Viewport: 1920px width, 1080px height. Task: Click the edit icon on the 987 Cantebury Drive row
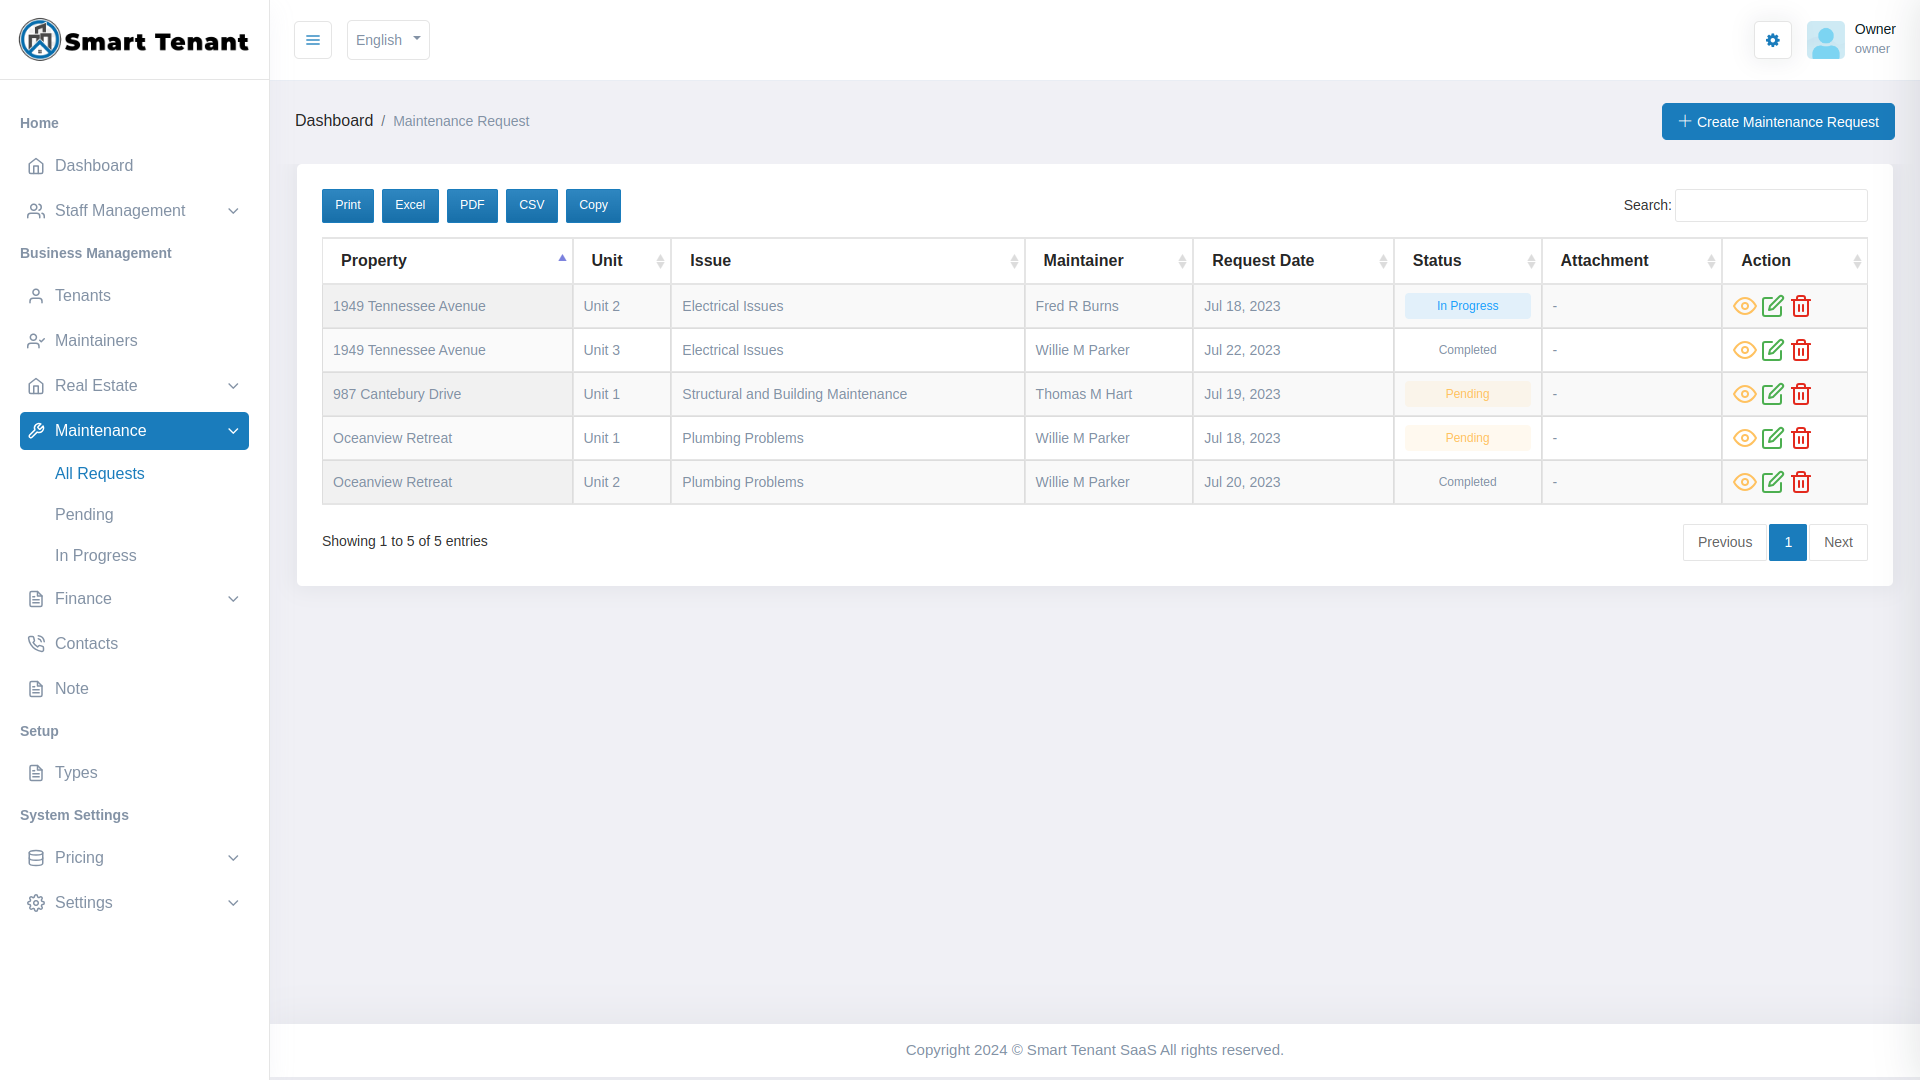(1774, 394)
